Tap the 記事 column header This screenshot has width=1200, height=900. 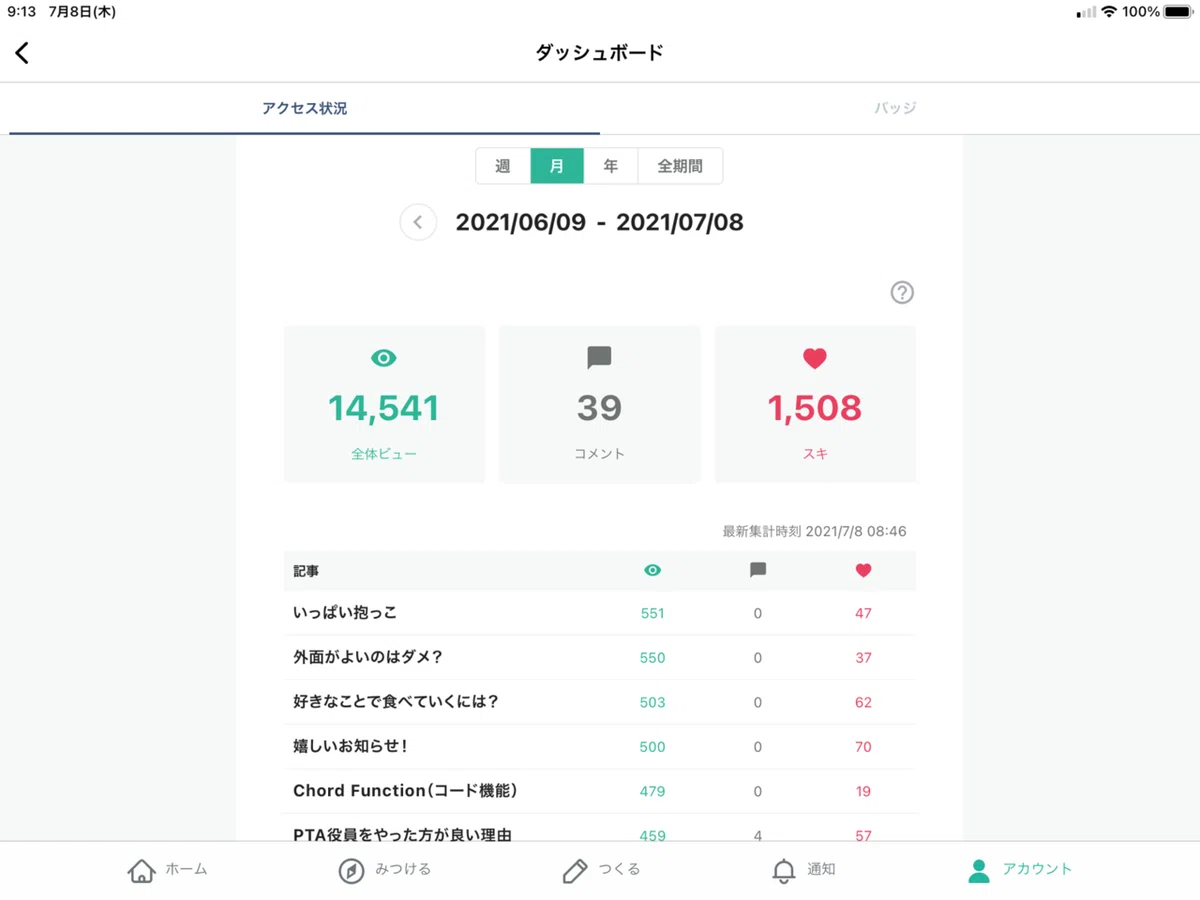tap(306, 571)
